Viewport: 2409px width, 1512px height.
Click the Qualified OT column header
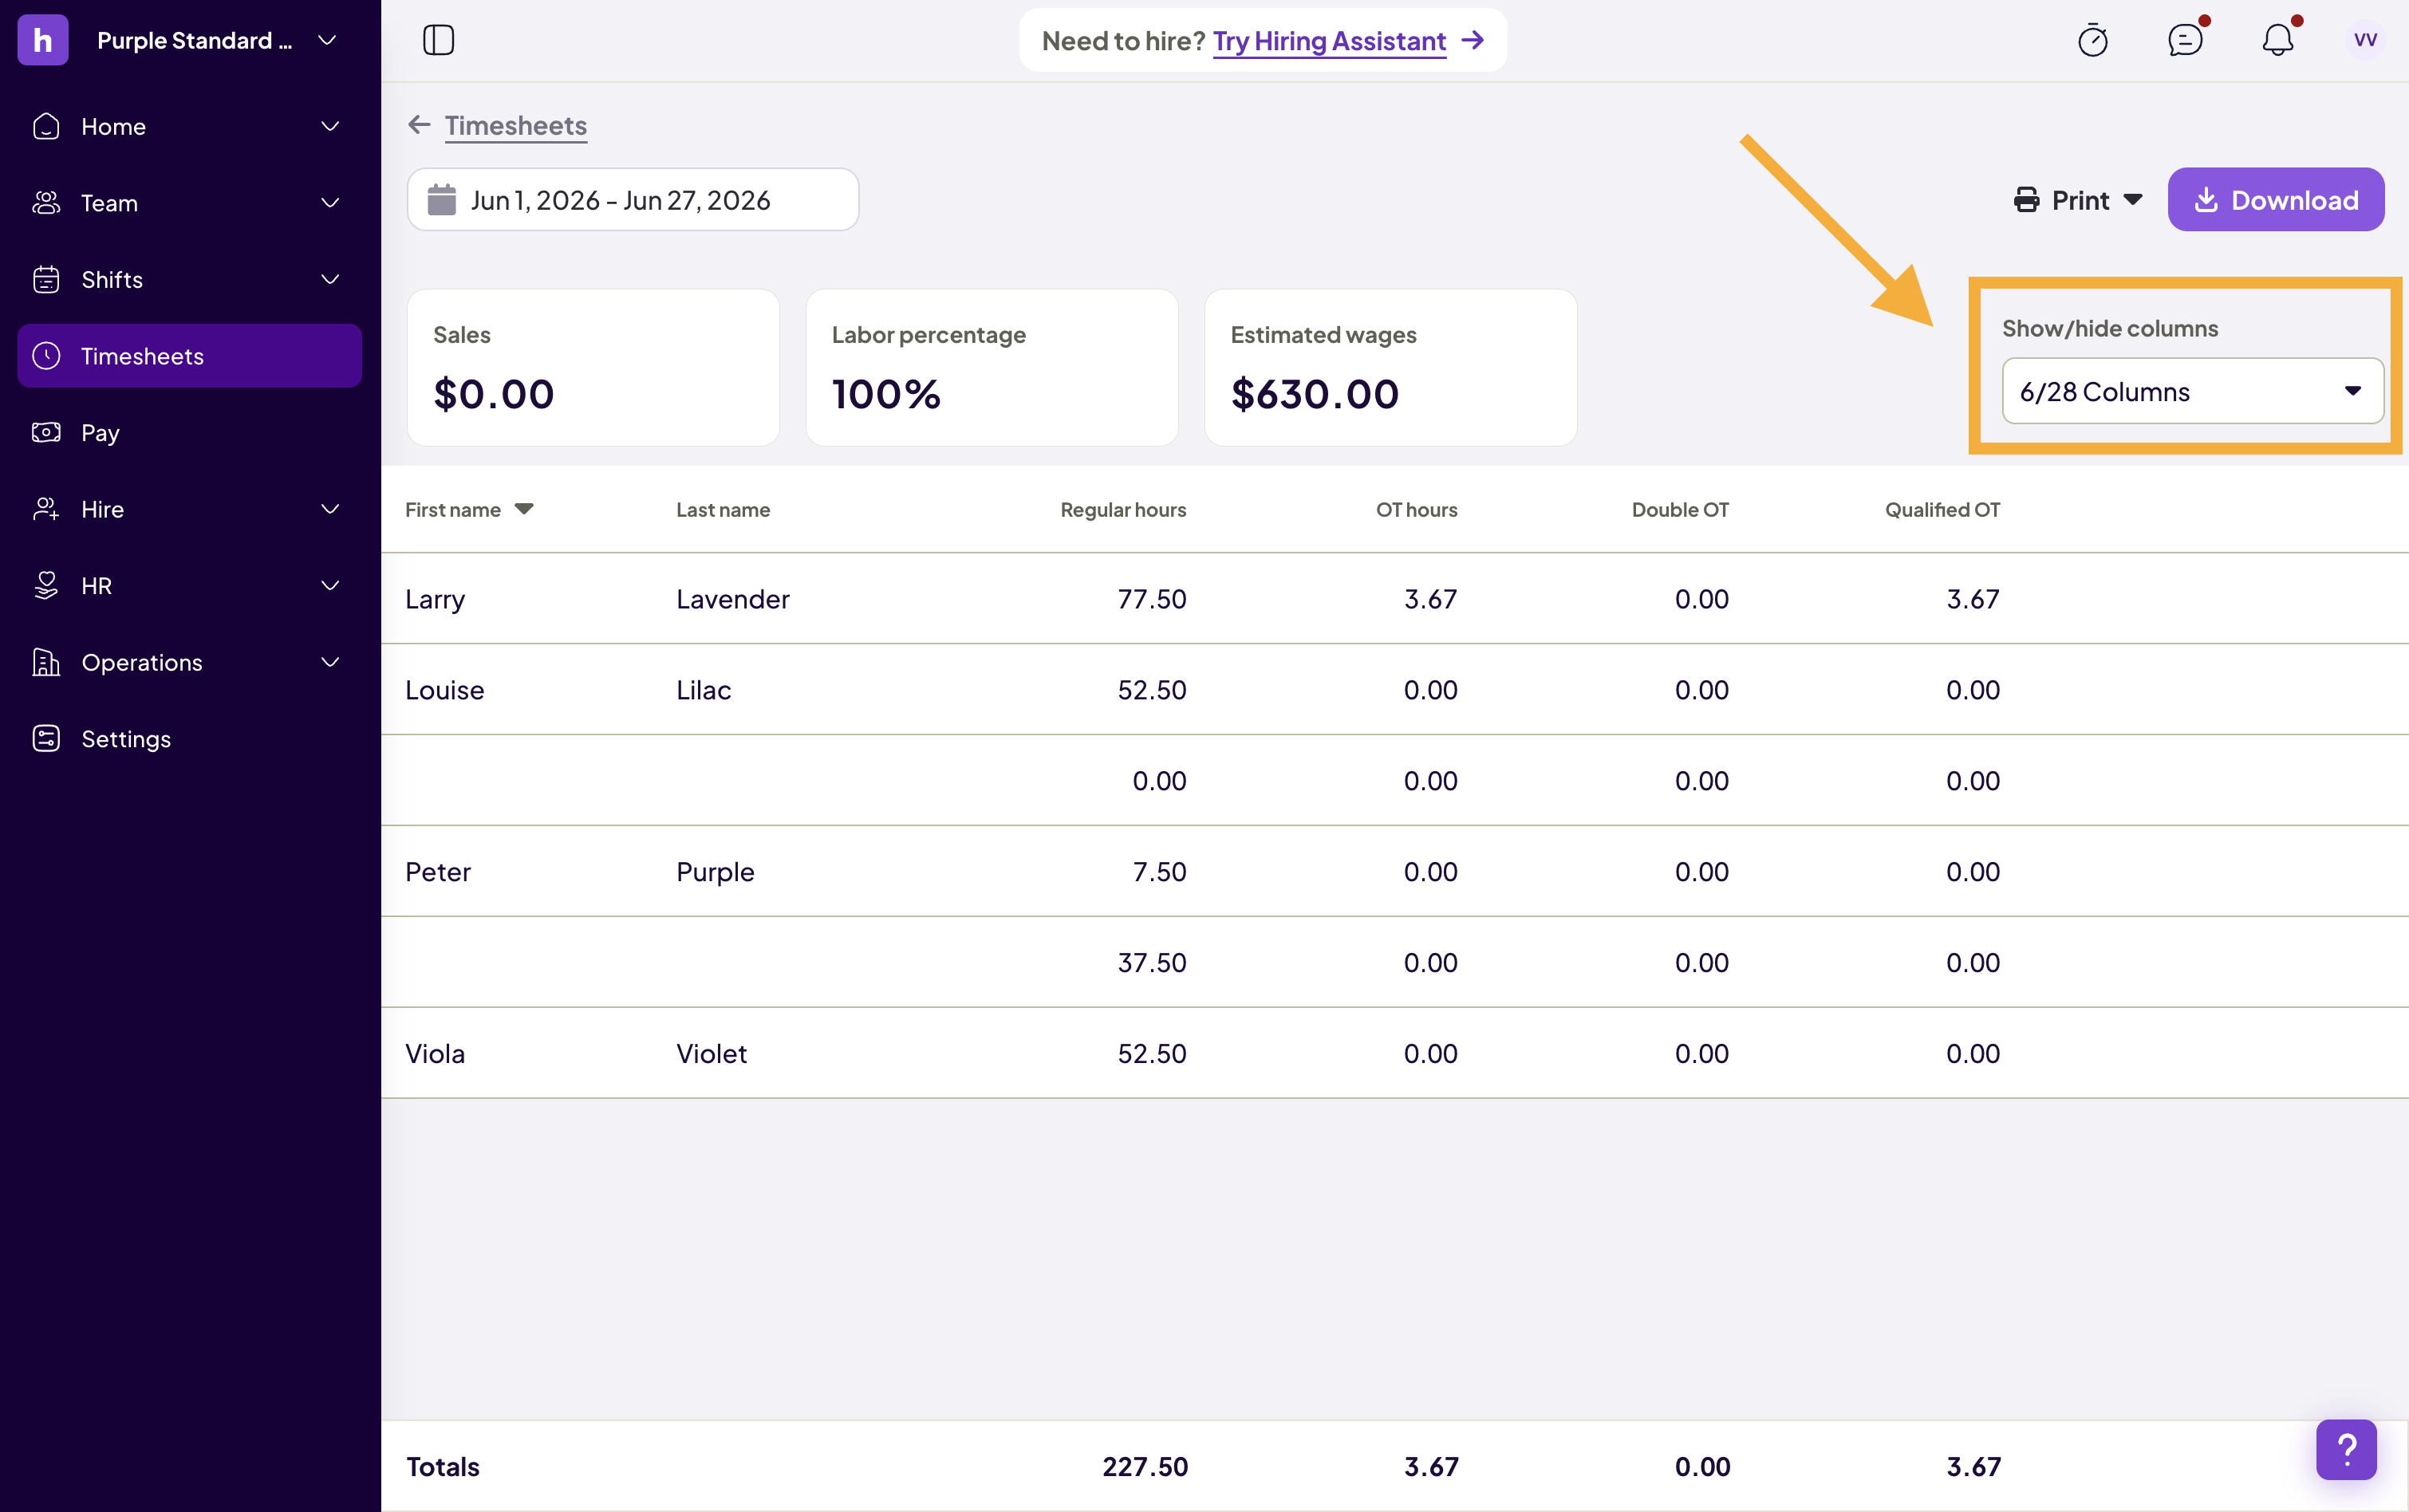[x=1942, y=510]
